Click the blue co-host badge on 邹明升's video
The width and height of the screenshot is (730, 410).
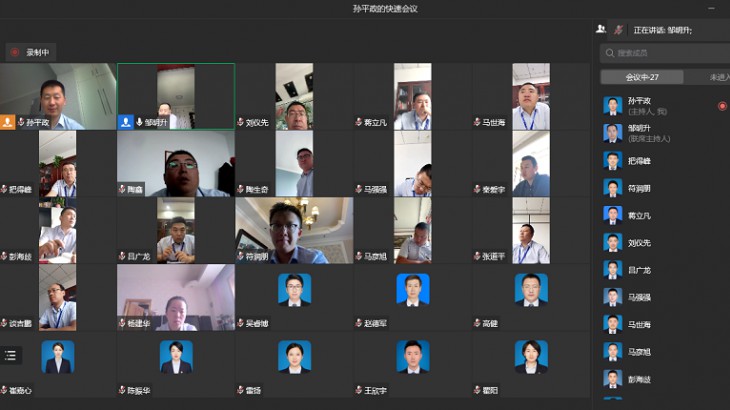(126, 122)
